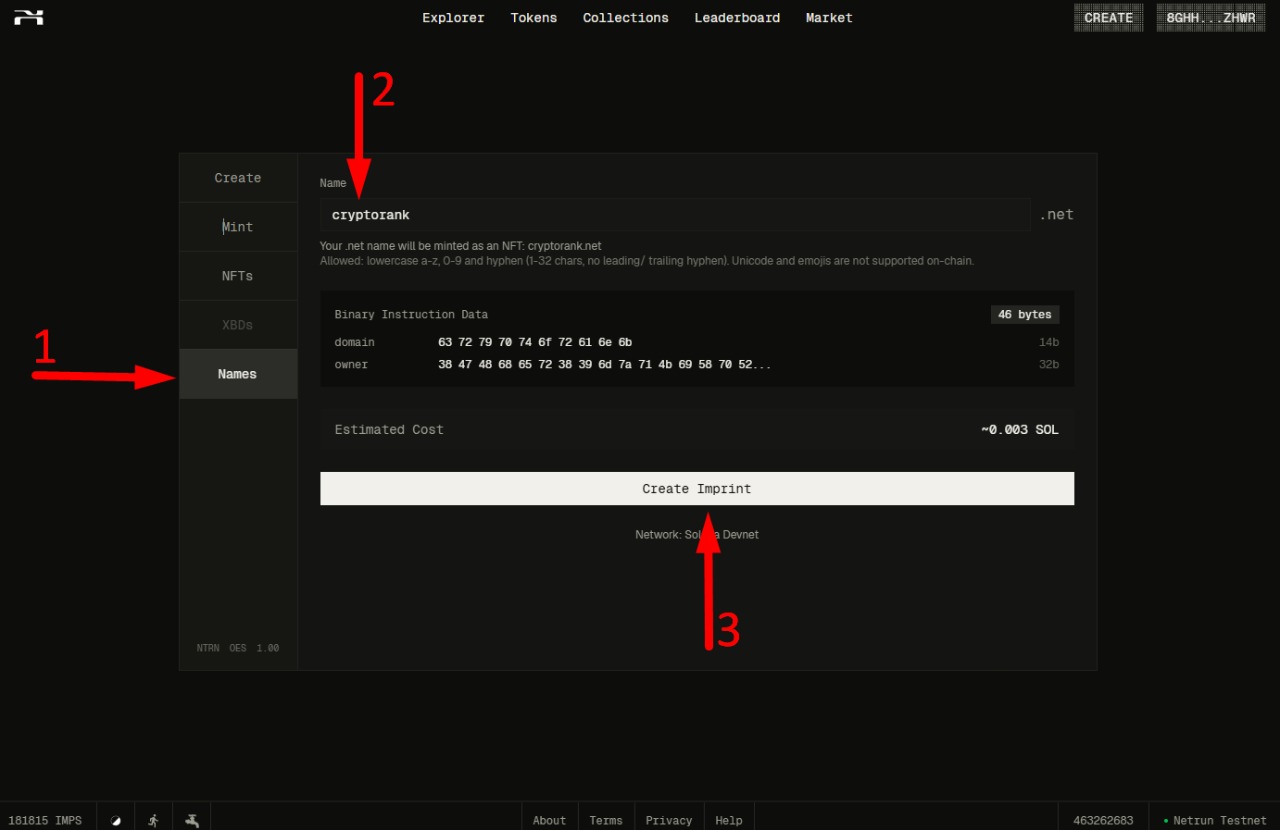Image resolution: width=1280 pixels, height=830 pixels.
Task: Open the Explorer menu item
Action: click(453, 18)
